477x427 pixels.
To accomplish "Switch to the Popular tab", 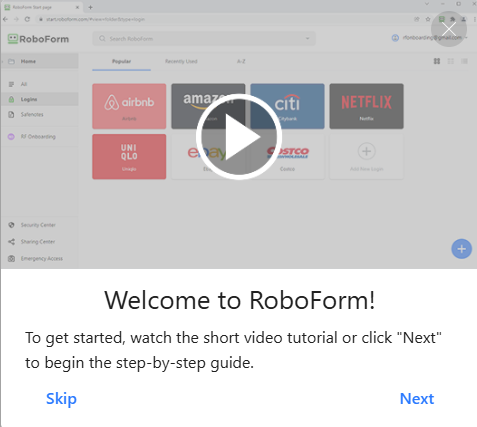I will pos(121,61).
